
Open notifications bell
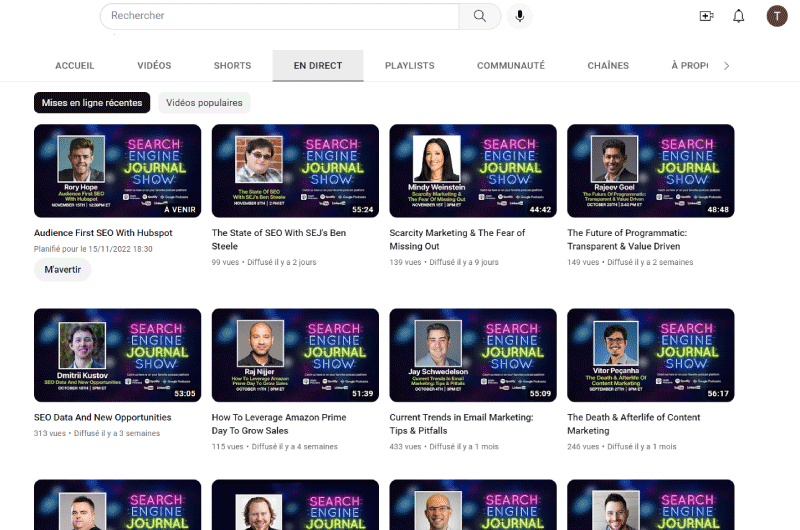738,16
